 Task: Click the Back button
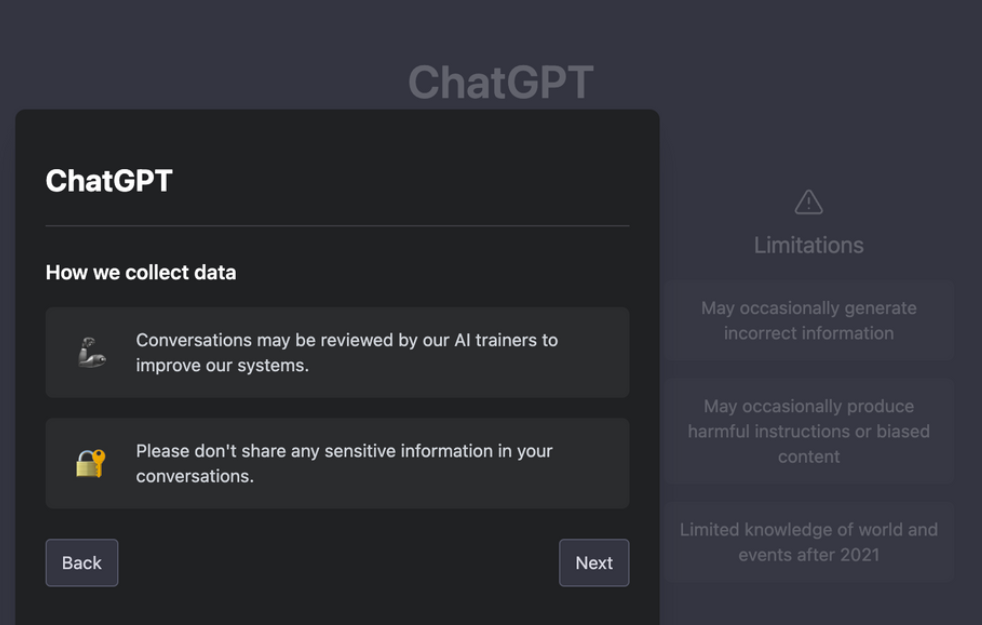pyautogui.click(x=81, y=562)
